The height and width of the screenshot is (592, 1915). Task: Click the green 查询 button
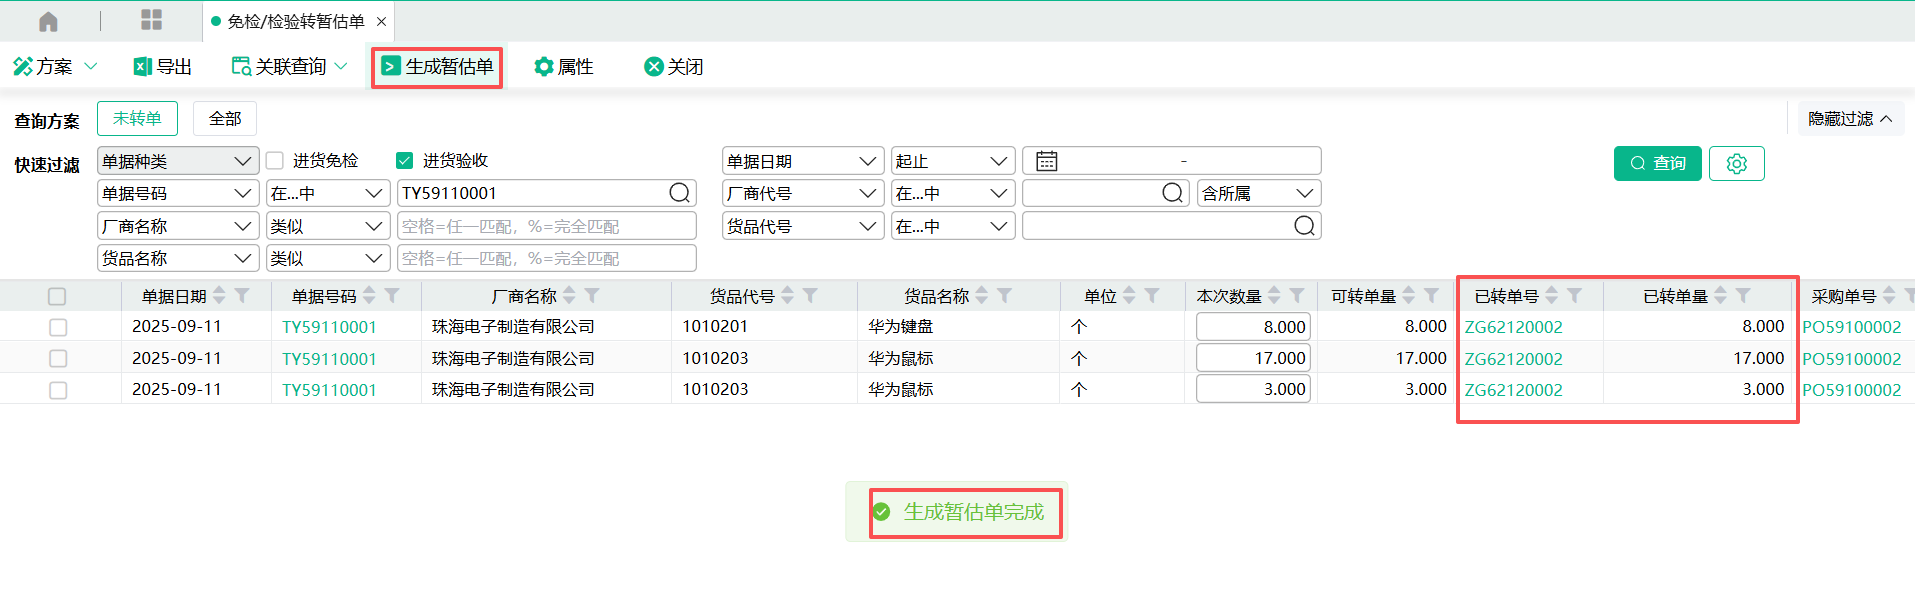[x=1657, y=163]
